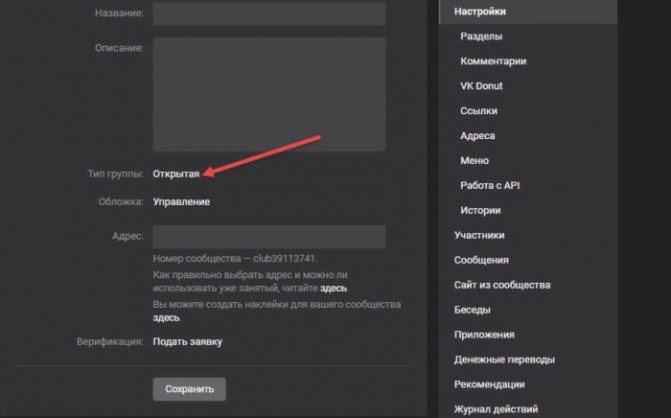Go to the Сообщения section
Image resolution: width=671 pixels, height=418 pixels.
(481, 260)
